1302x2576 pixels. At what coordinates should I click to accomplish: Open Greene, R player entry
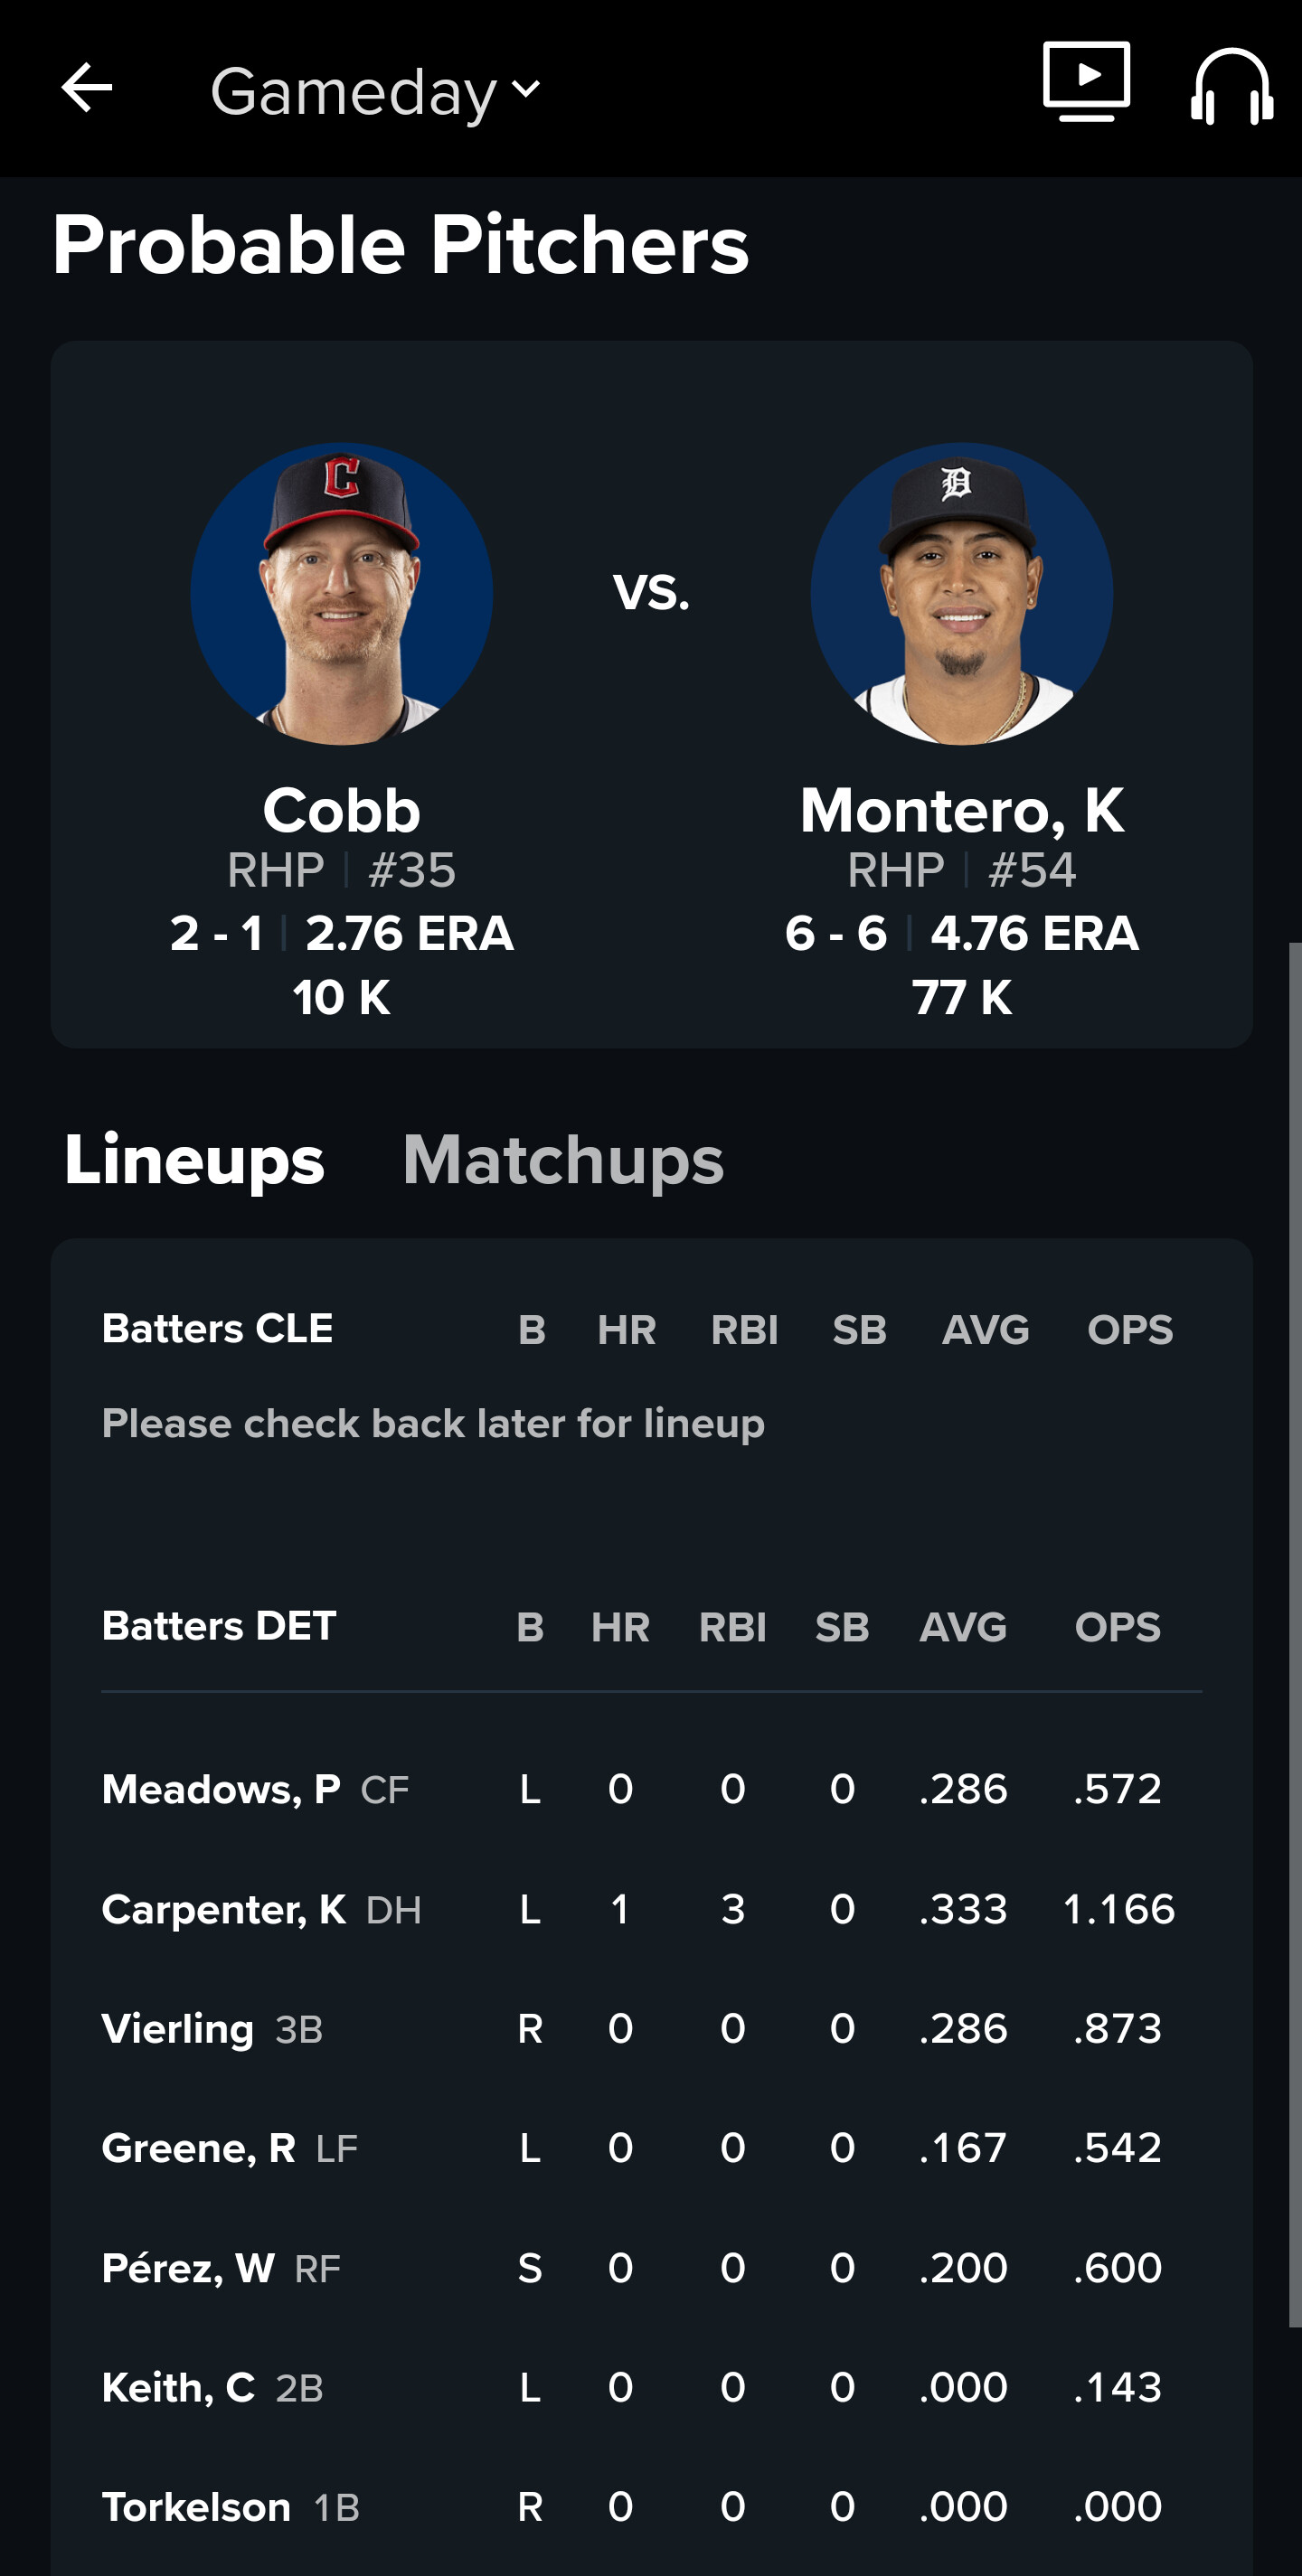point(229,2148)
